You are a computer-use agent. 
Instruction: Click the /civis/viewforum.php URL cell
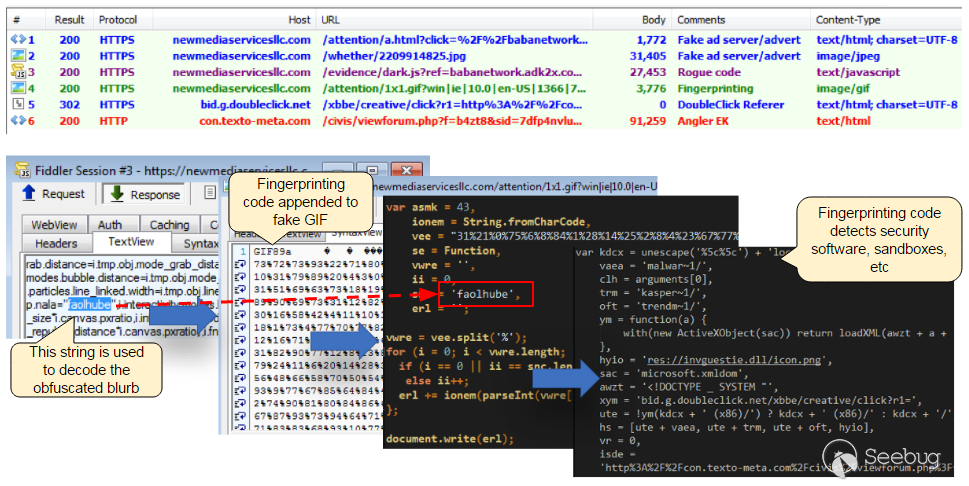[x=452, y=121]
